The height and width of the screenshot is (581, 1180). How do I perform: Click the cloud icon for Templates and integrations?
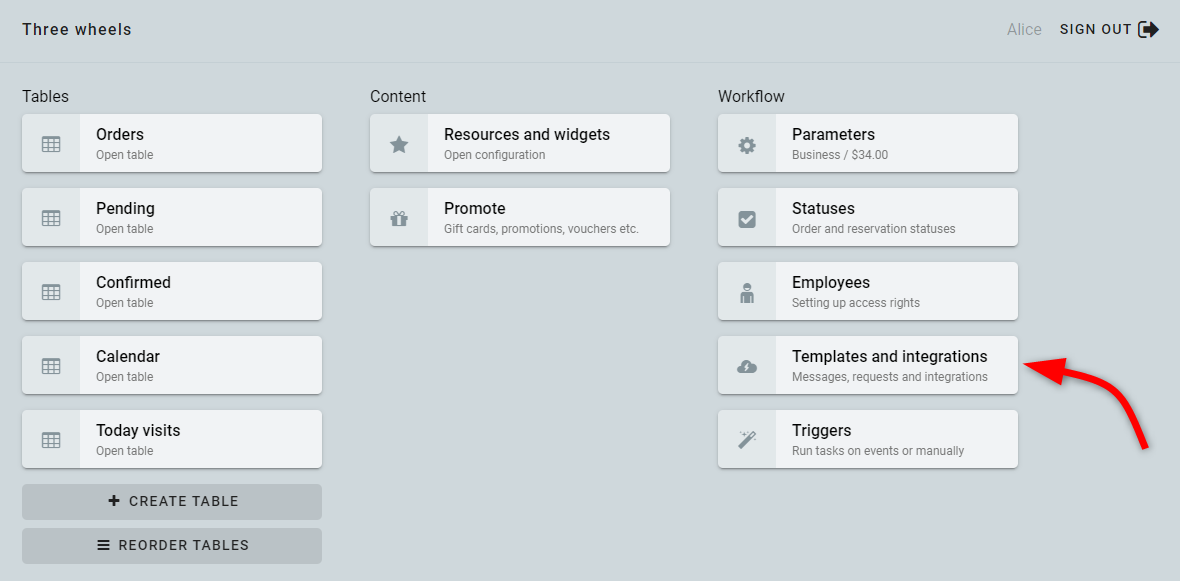pyautogui.click(x=747, y=366)
